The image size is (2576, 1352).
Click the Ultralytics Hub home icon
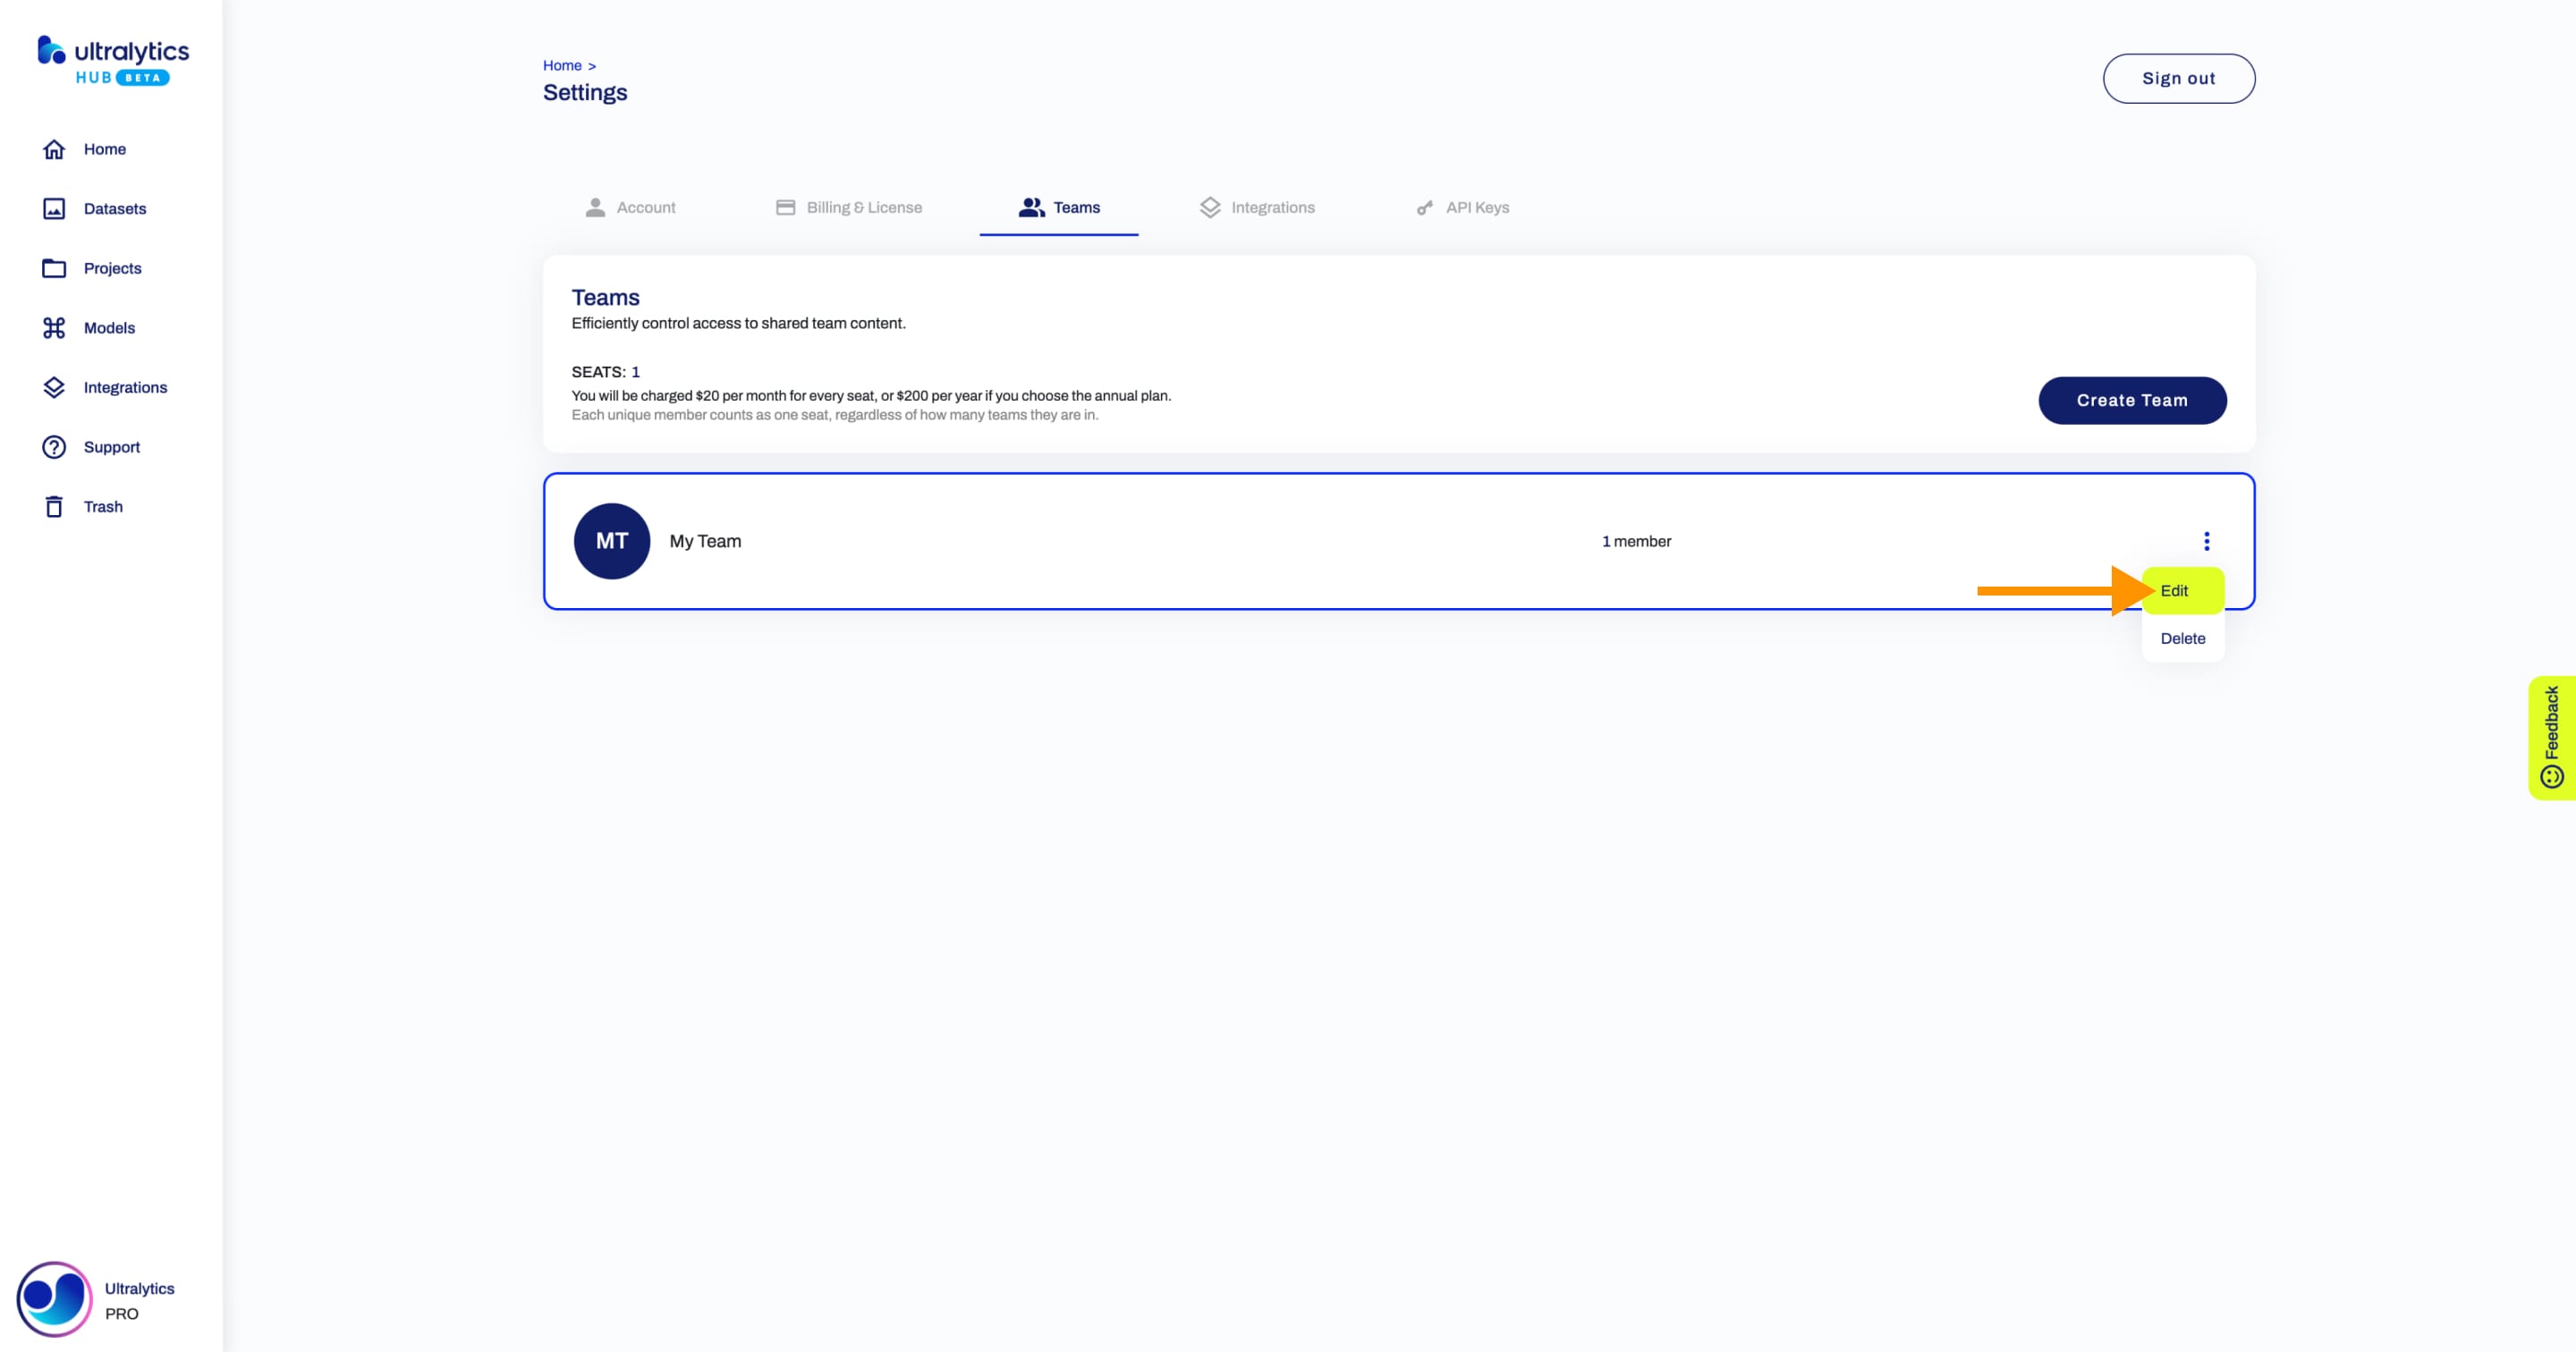click(111, 62)
